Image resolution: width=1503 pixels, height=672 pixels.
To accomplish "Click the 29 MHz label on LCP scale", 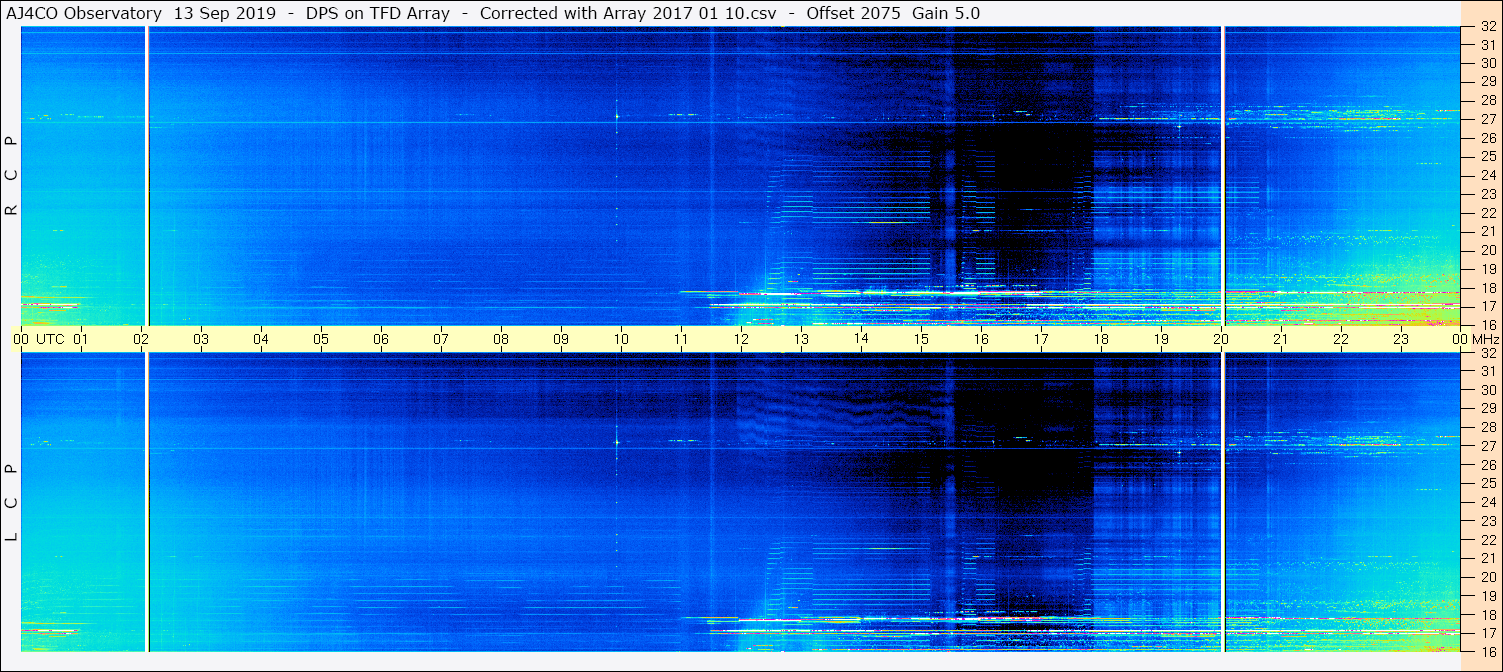I will pyautogui.click(x=1487, y=409).
